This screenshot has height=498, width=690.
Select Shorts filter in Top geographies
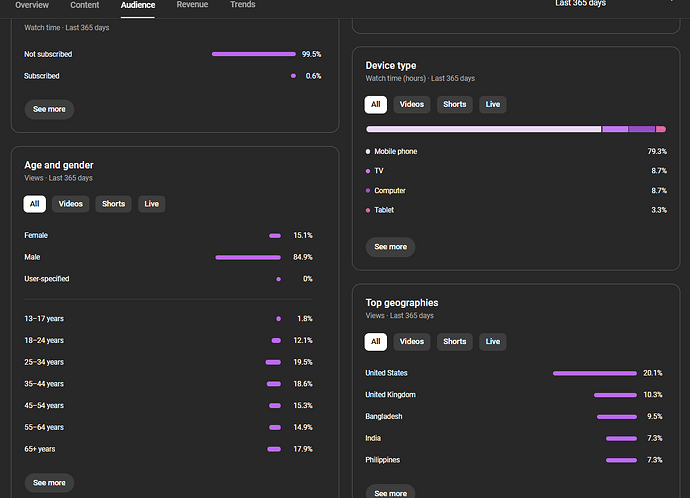(455, 342)
